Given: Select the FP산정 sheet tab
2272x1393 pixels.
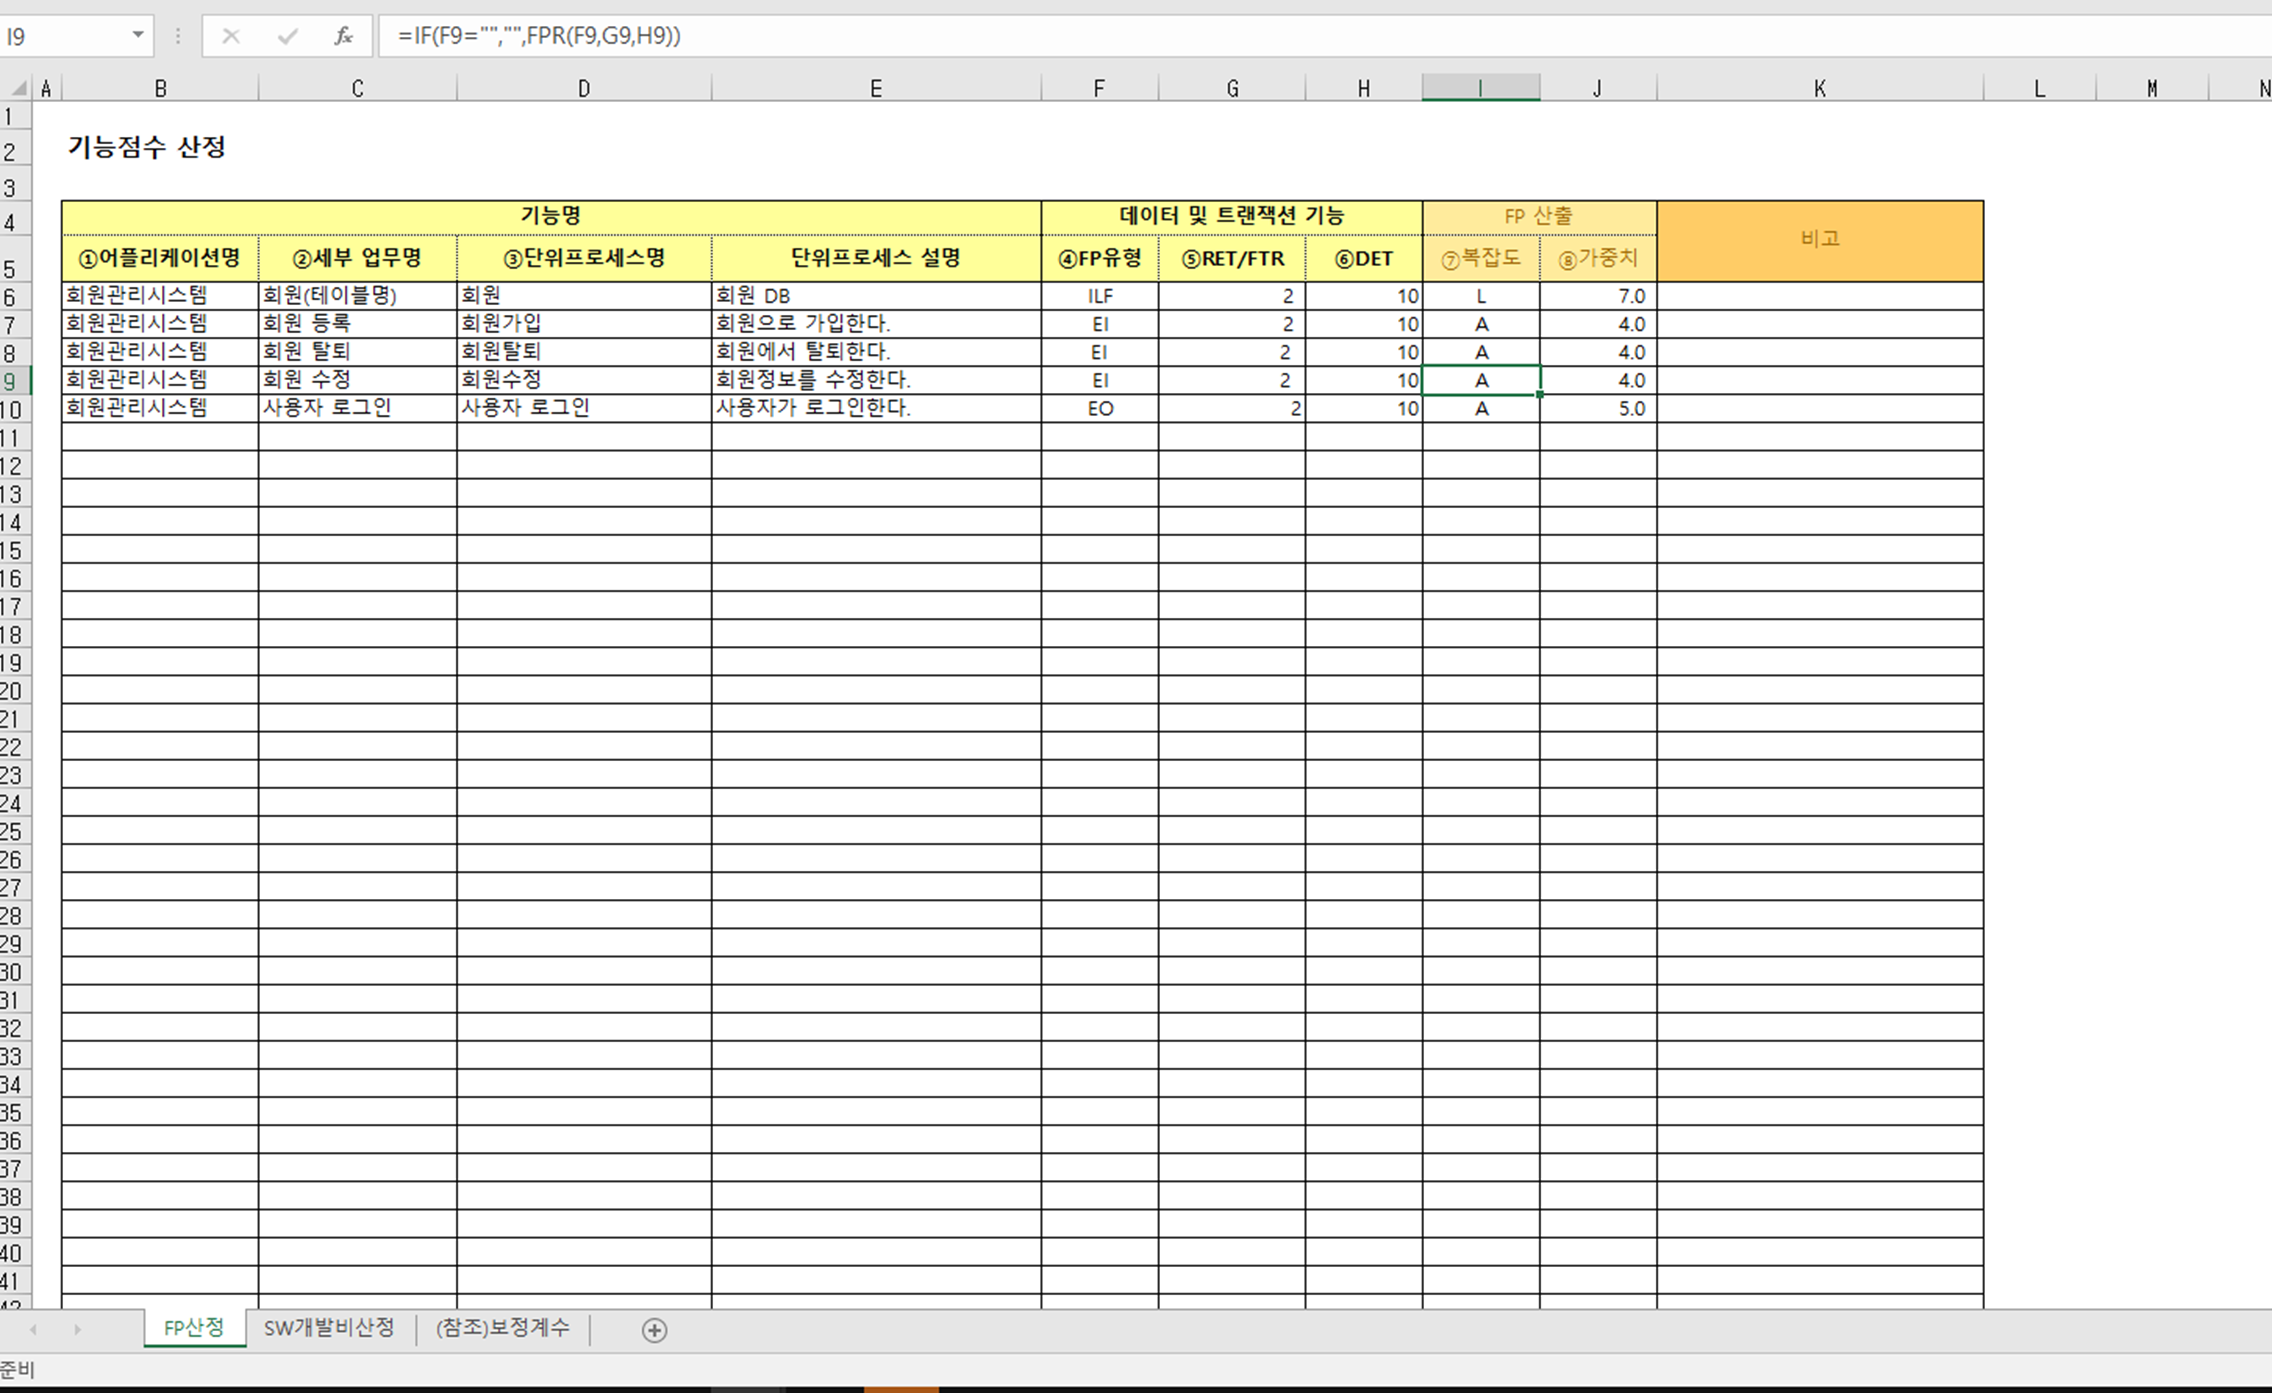Looking at the screenshot, I should click(194, 1328).
